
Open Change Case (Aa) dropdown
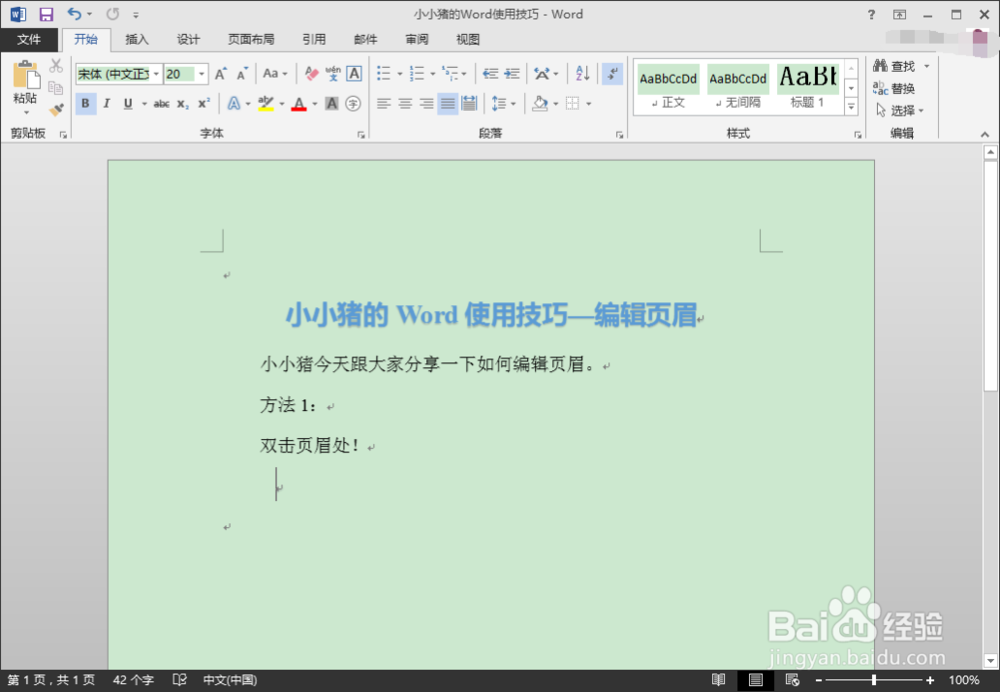pyautogui.click(x=275, y=74)
